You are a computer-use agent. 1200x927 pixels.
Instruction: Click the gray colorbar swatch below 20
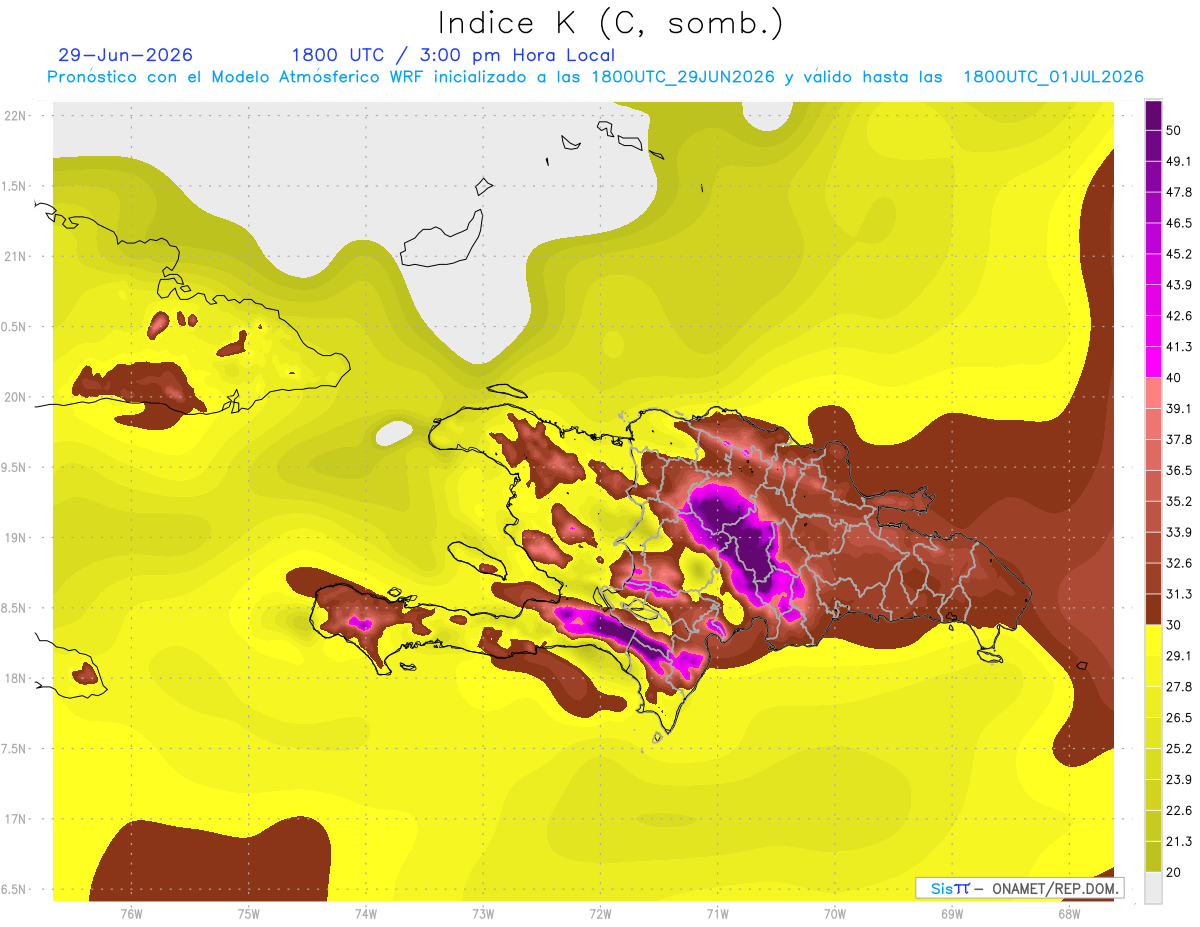tap(1153, 888)
